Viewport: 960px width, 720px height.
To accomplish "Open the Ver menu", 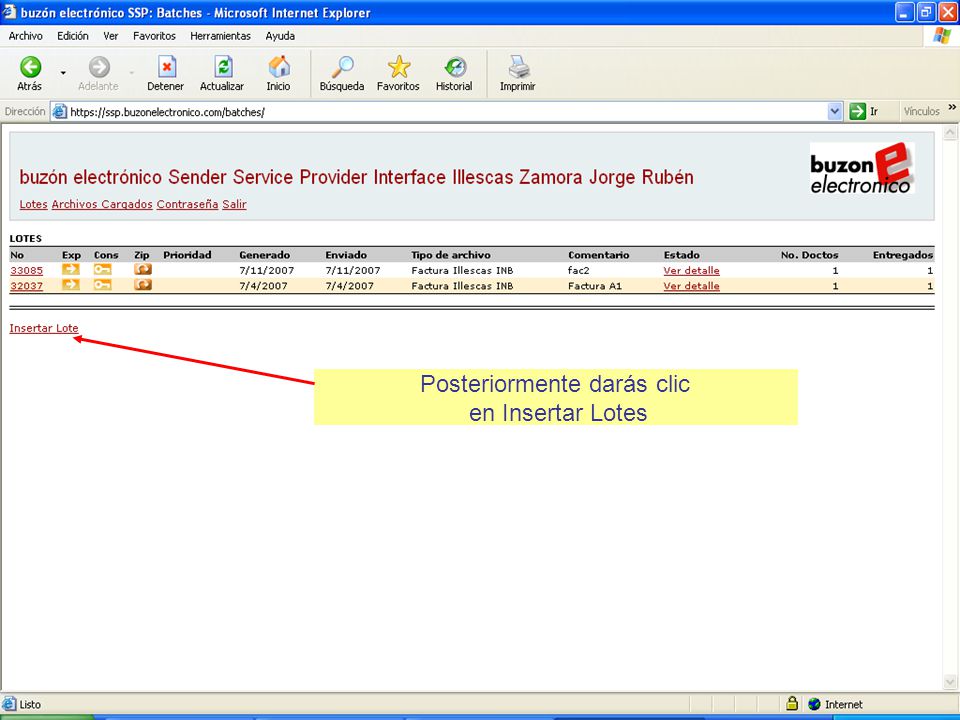I will 111,36.
